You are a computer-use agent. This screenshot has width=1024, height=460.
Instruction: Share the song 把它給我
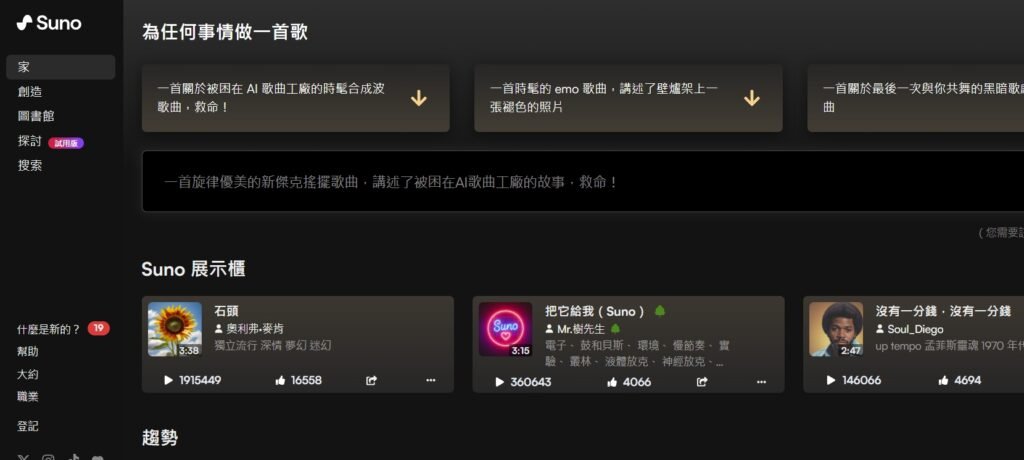(x=702, y=382)
